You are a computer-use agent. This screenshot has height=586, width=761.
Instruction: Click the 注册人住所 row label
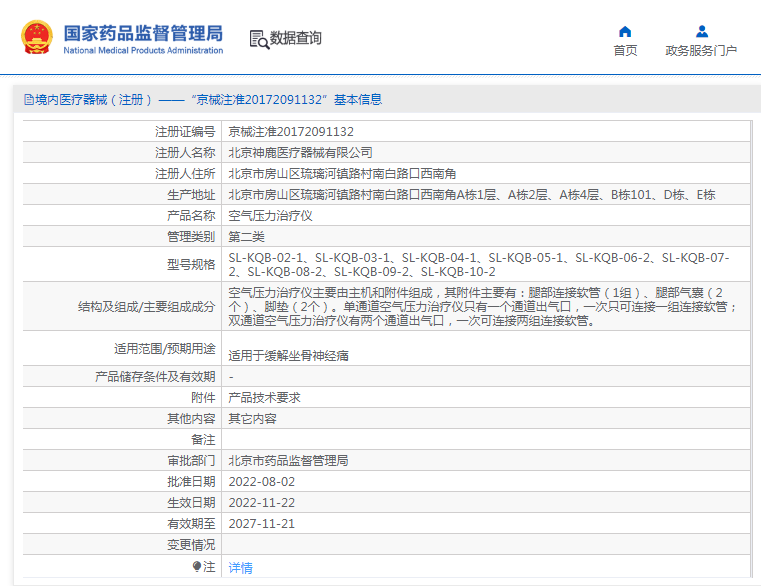point(185,173)
